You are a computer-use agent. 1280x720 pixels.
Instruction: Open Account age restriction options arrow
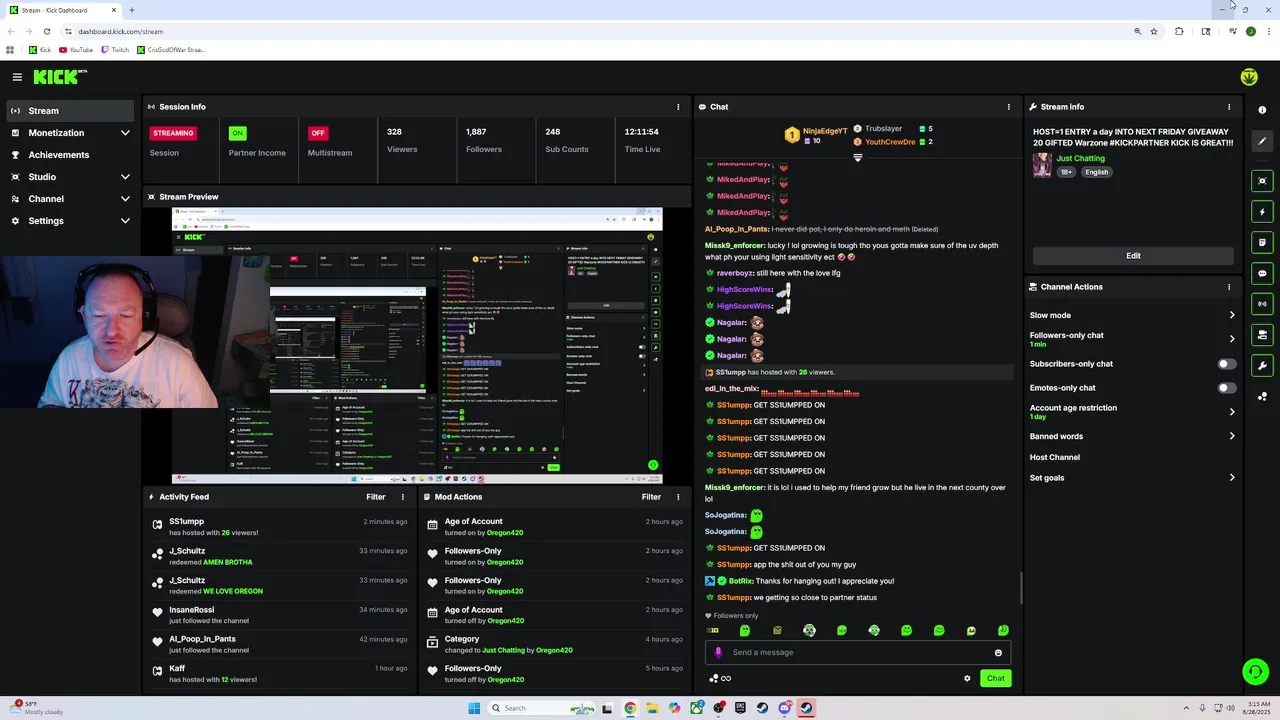pos(1232,412)
